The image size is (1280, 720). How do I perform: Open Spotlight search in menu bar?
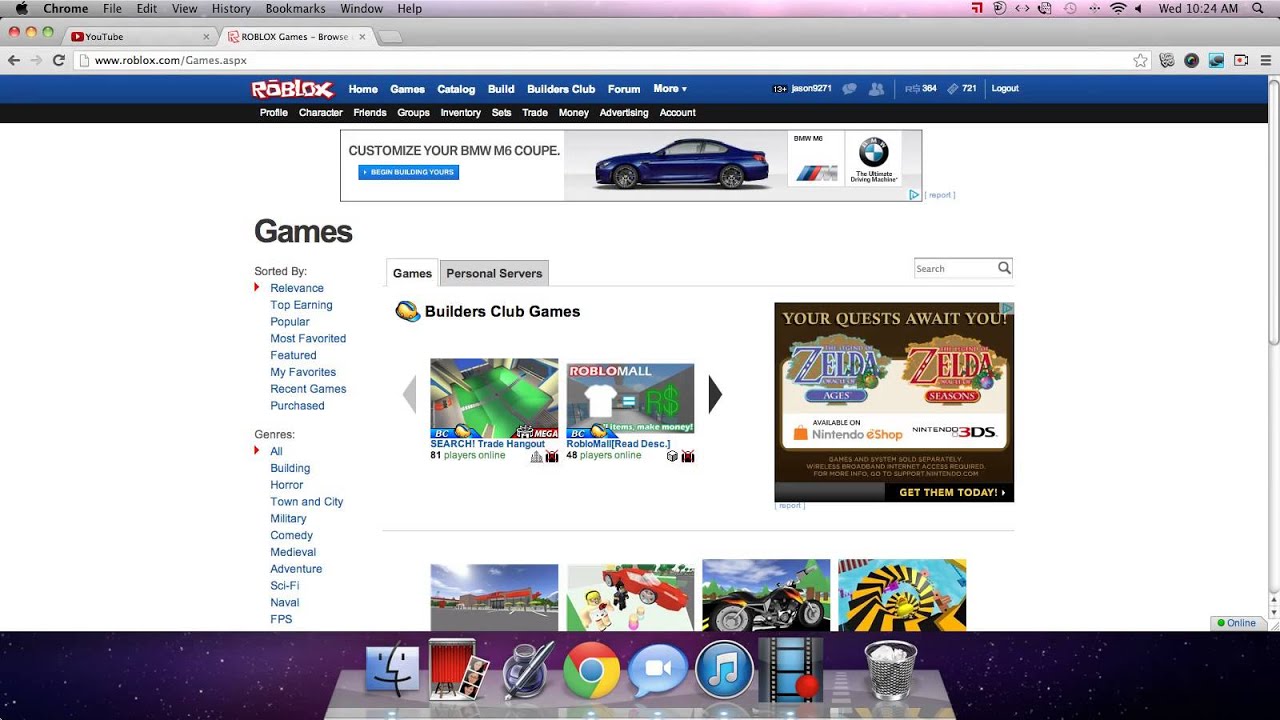point(1258,8)
